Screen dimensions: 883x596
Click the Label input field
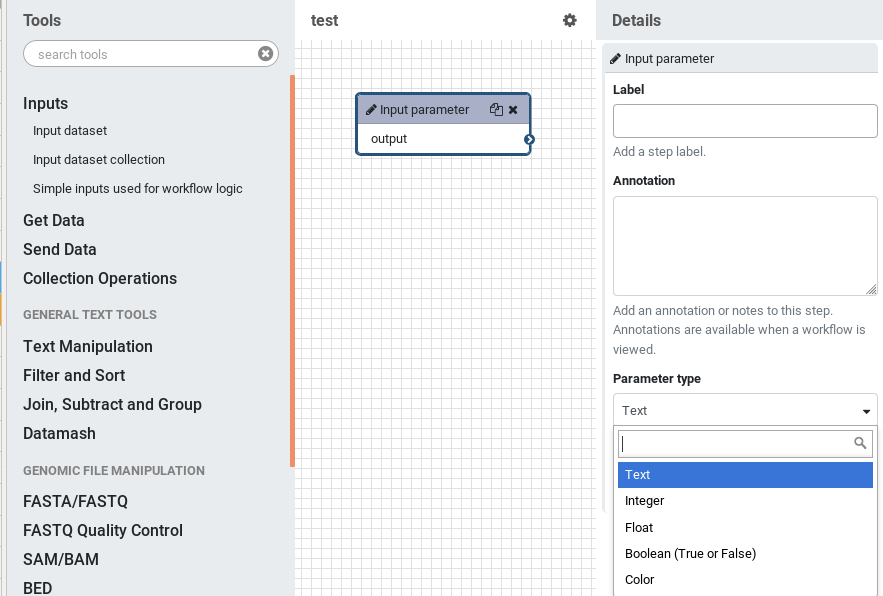pos(744,121)
